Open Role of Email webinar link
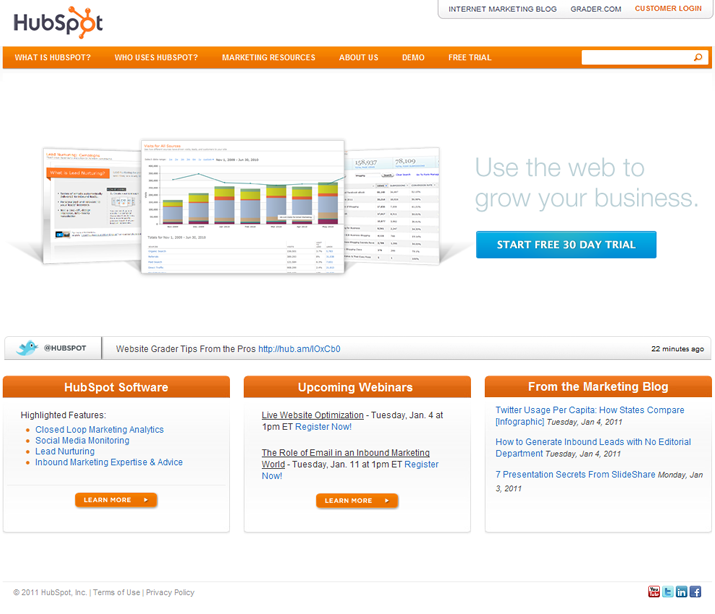This screenshot has width=715, height=614. pos(345,459)
